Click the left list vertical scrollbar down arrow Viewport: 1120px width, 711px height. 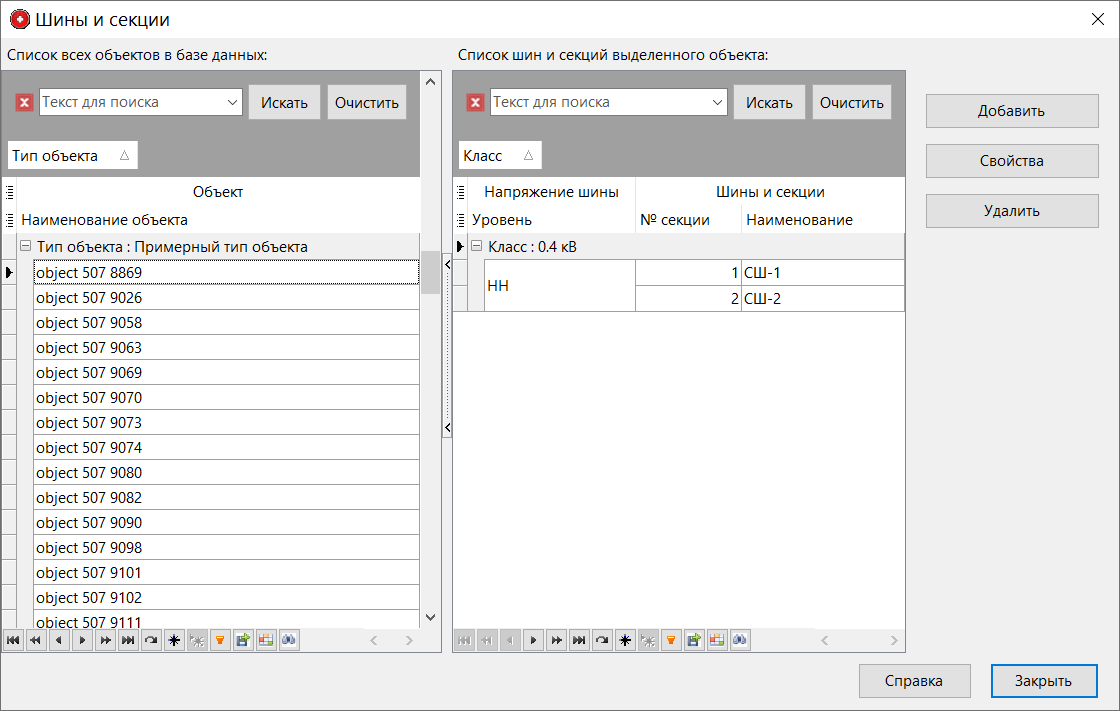click(x=431, y=617)
